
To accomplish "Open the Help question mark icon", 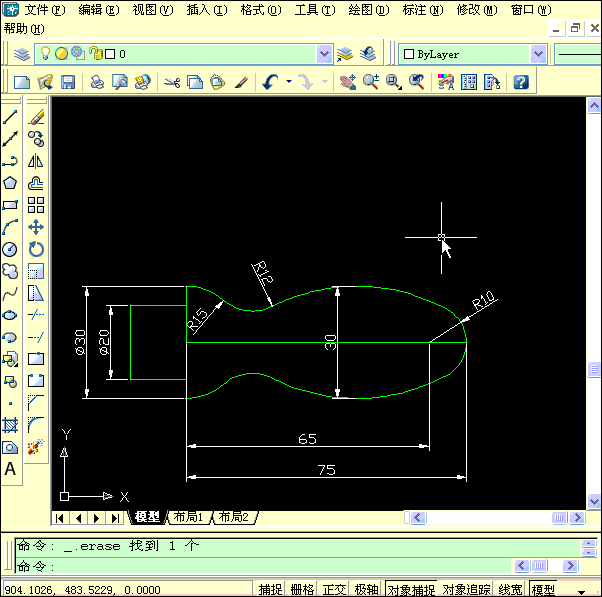I will [521, 82].
